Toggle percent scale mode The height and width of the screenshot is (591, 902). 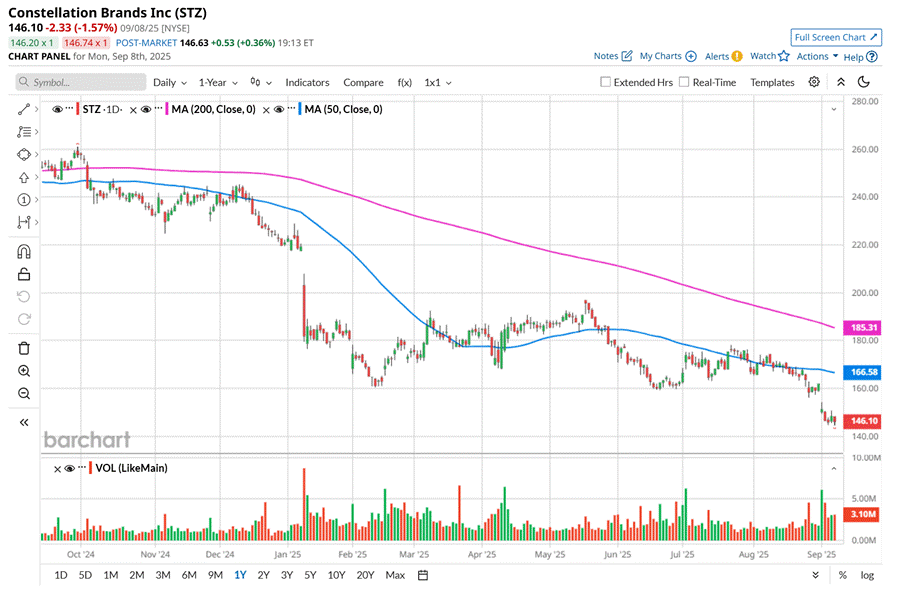(843, 575)
